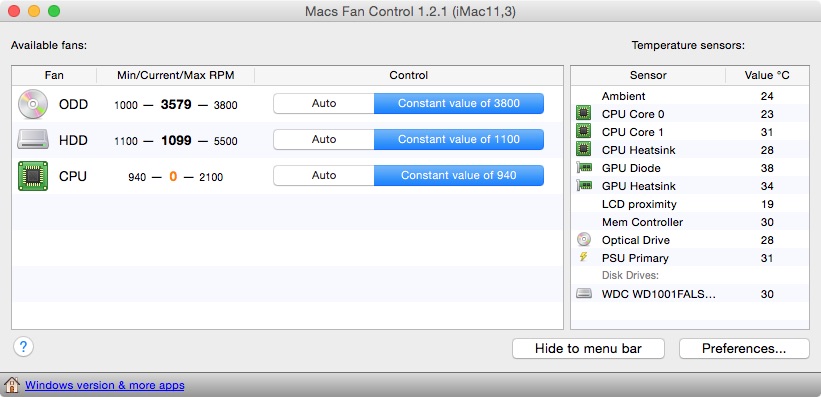The height and width of the screenshot is (397, 821).
Task: Click the Optical Drive disc icon
Action: tap(583, 239)
